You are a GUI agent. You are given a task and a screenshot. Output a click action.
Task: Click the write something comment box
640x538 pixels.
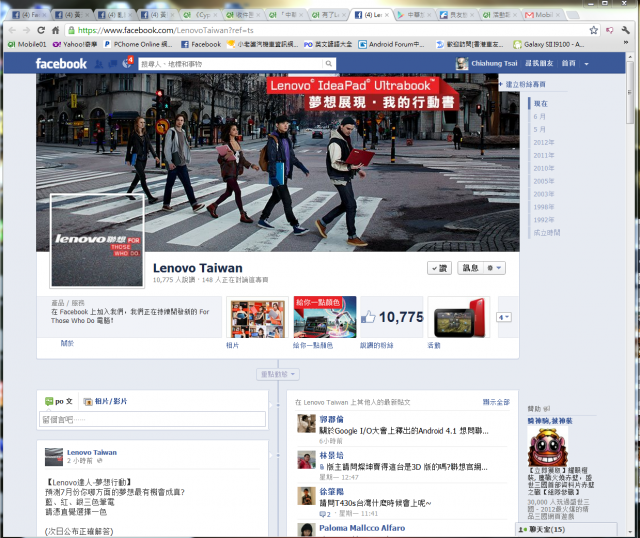(x=152, y=419)
